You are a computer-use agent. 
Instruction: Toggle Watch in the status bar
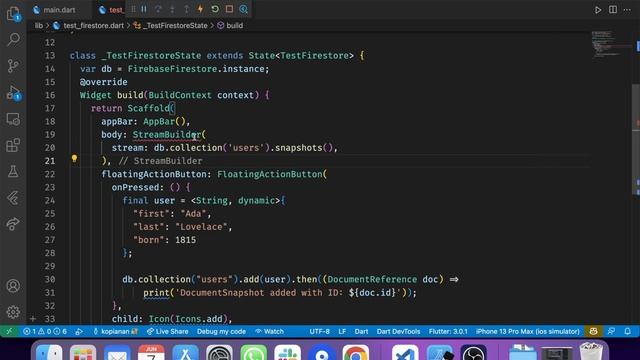click(269, 331)
